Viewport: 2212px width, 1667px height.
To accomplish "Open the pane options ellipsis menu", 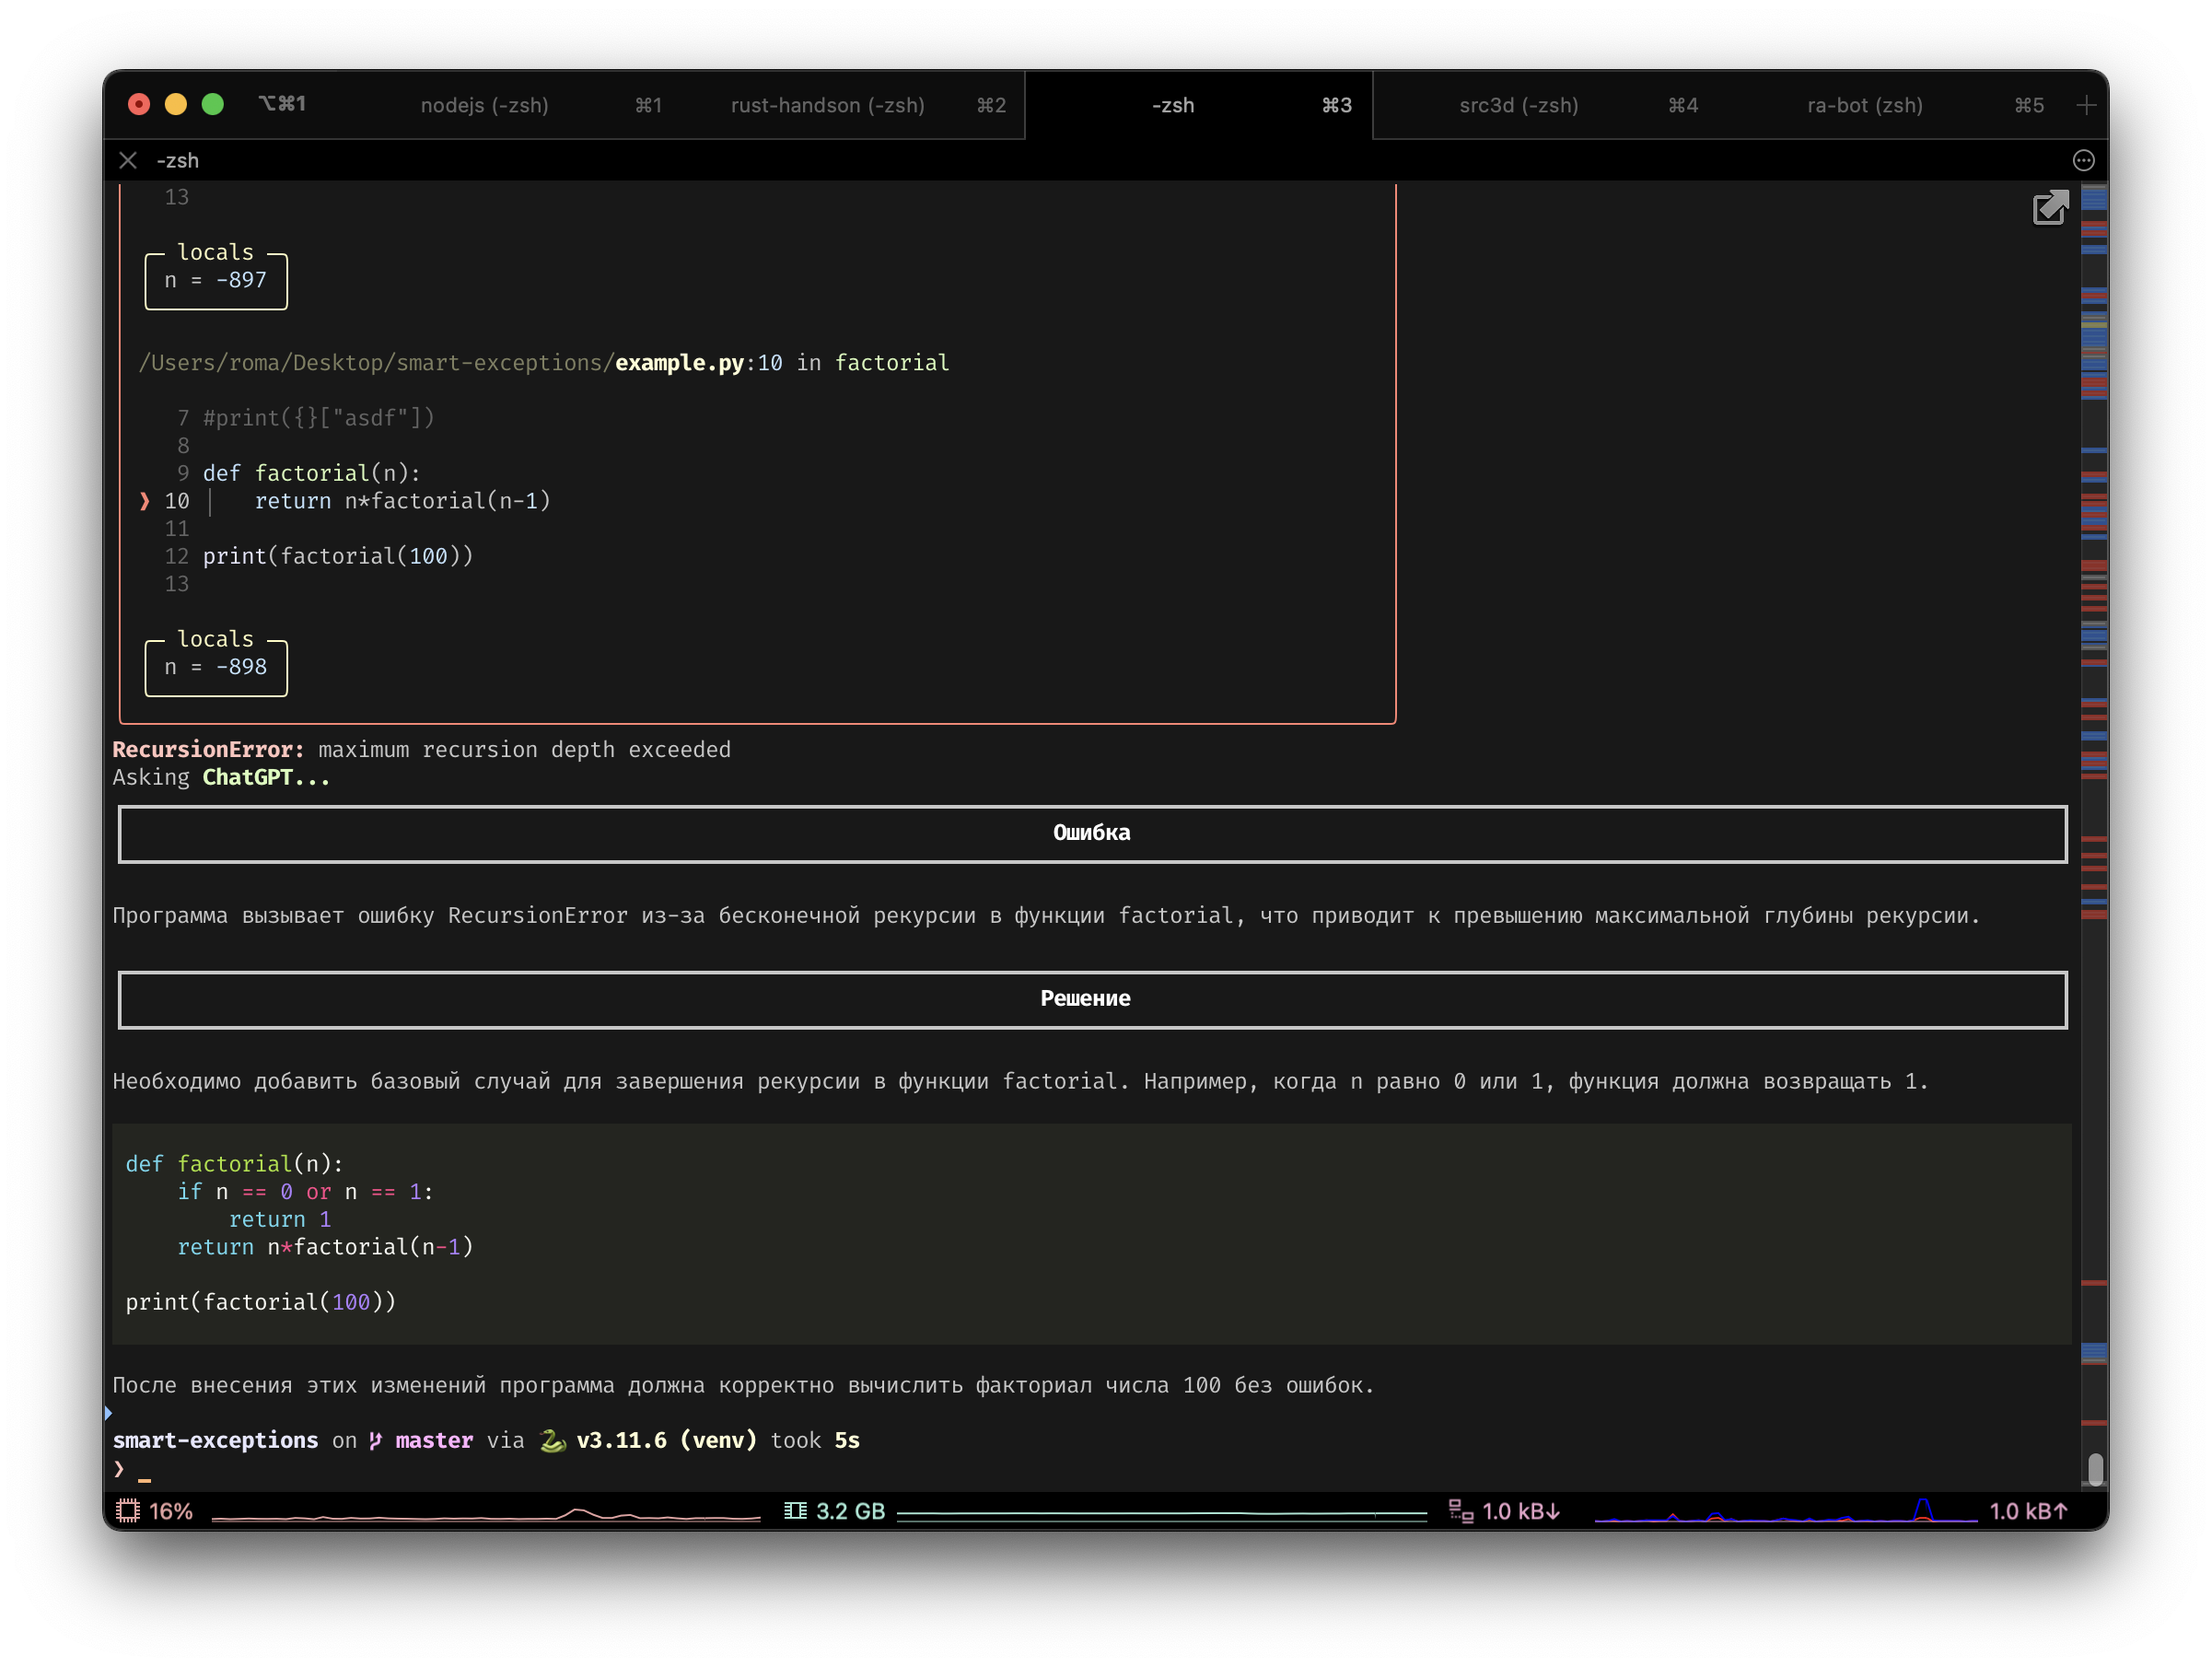I will pos(2083,161).
